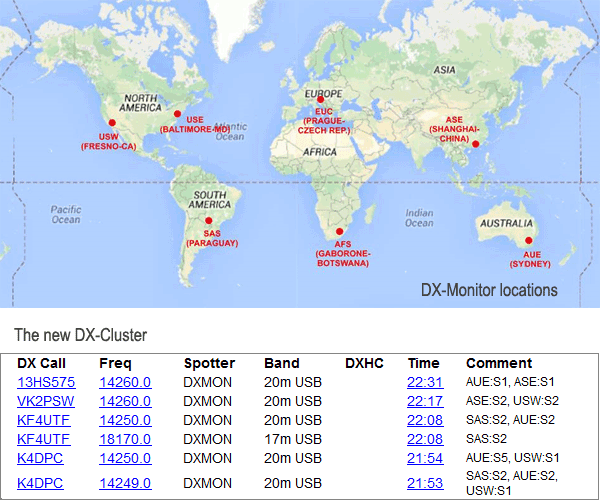Screen dimensions: 600x500
Task: Open the 21:53 time link
Action: [424, 484]
